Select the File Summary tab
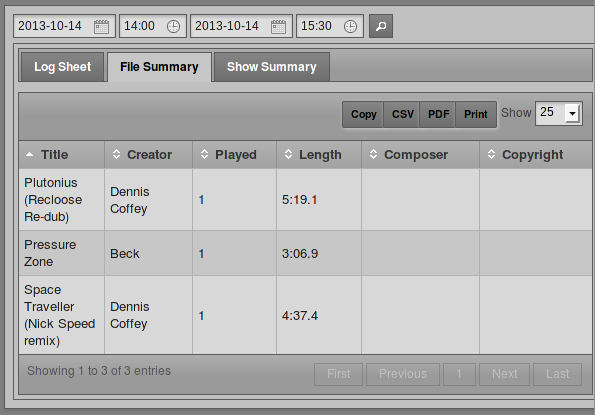The width and height of the screenshot is (595, 415). (159, 67)
